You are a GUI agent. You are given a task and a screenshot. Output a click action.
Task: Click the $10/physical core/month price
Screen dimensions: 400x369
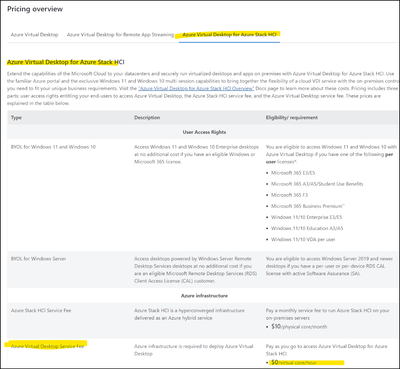pos(299,327)
